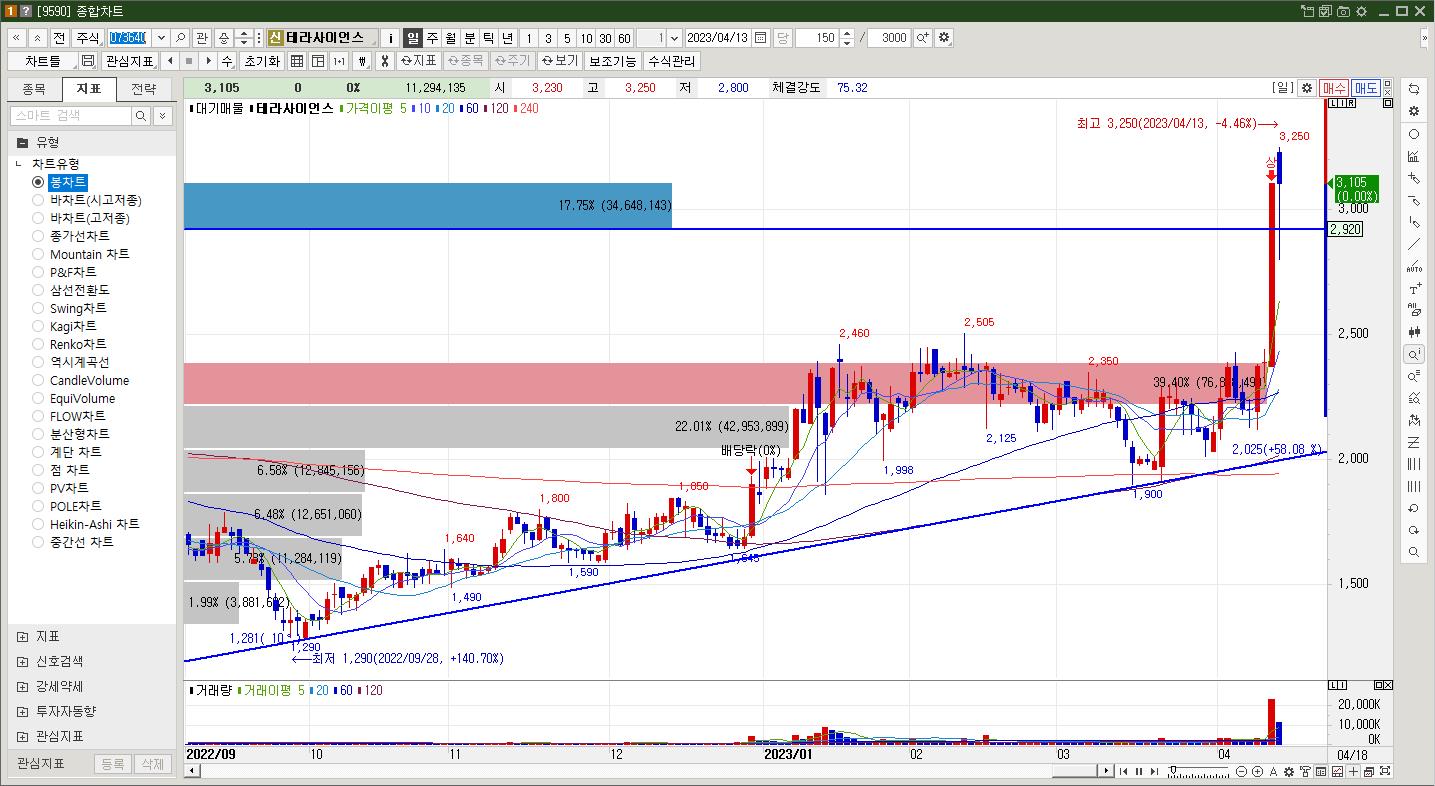The width and height of the screenshot is (1435, 786).
Task: Select the trend line drawing tool
Action: pyautogui.click(x=1414, y=244)
